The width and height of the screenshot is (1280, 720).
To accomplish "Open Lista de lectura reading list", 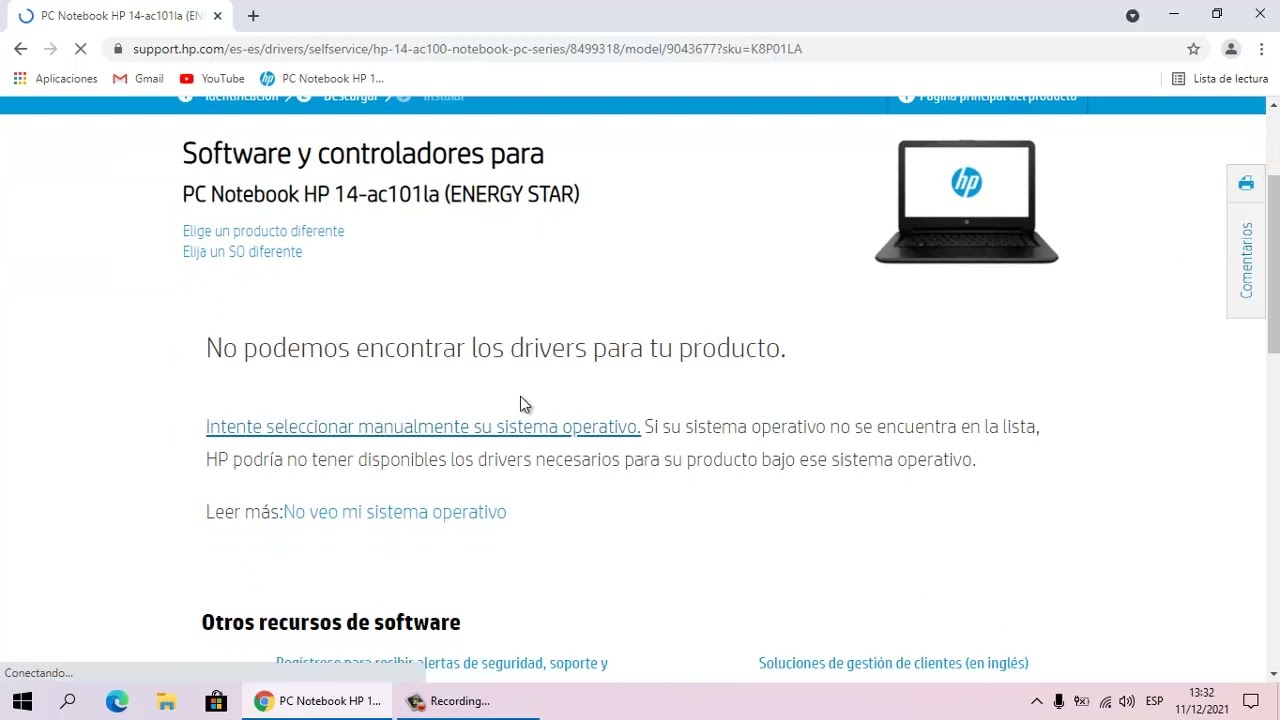I will [x=1220, y=78].
